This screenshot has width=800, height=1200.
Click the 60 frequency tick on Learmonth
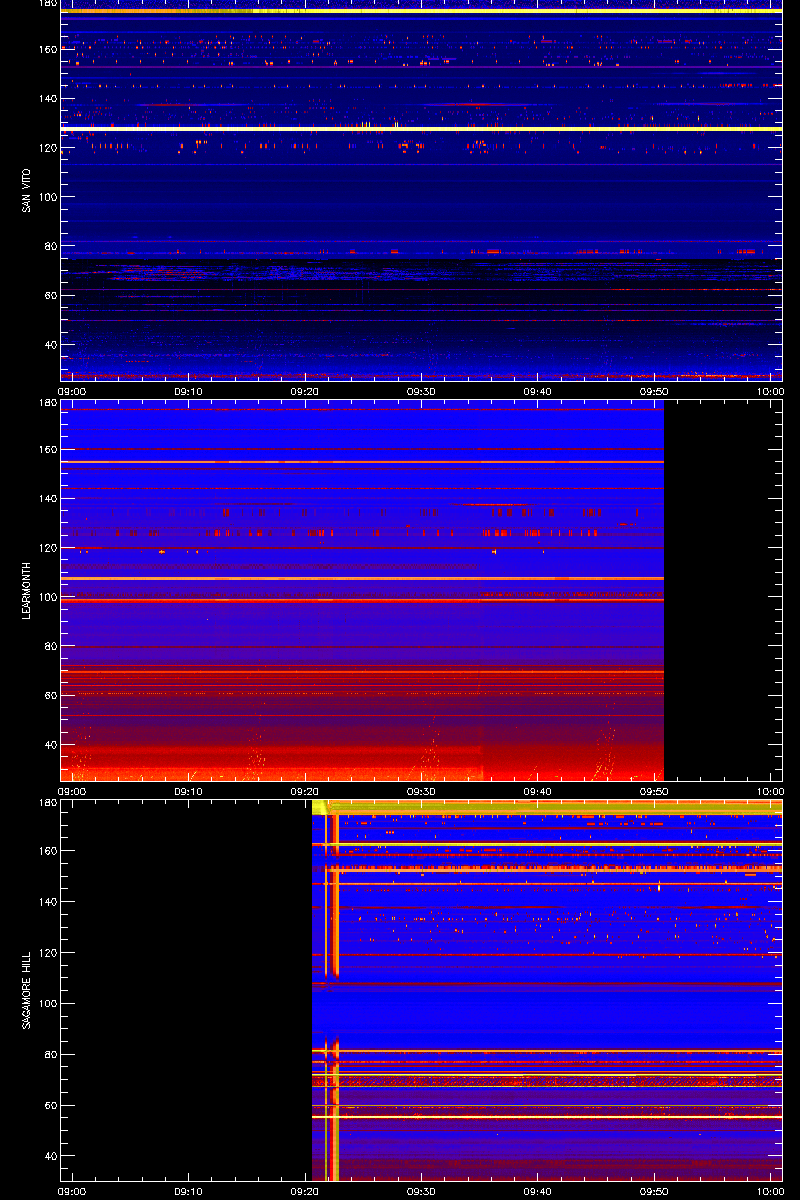49,695
